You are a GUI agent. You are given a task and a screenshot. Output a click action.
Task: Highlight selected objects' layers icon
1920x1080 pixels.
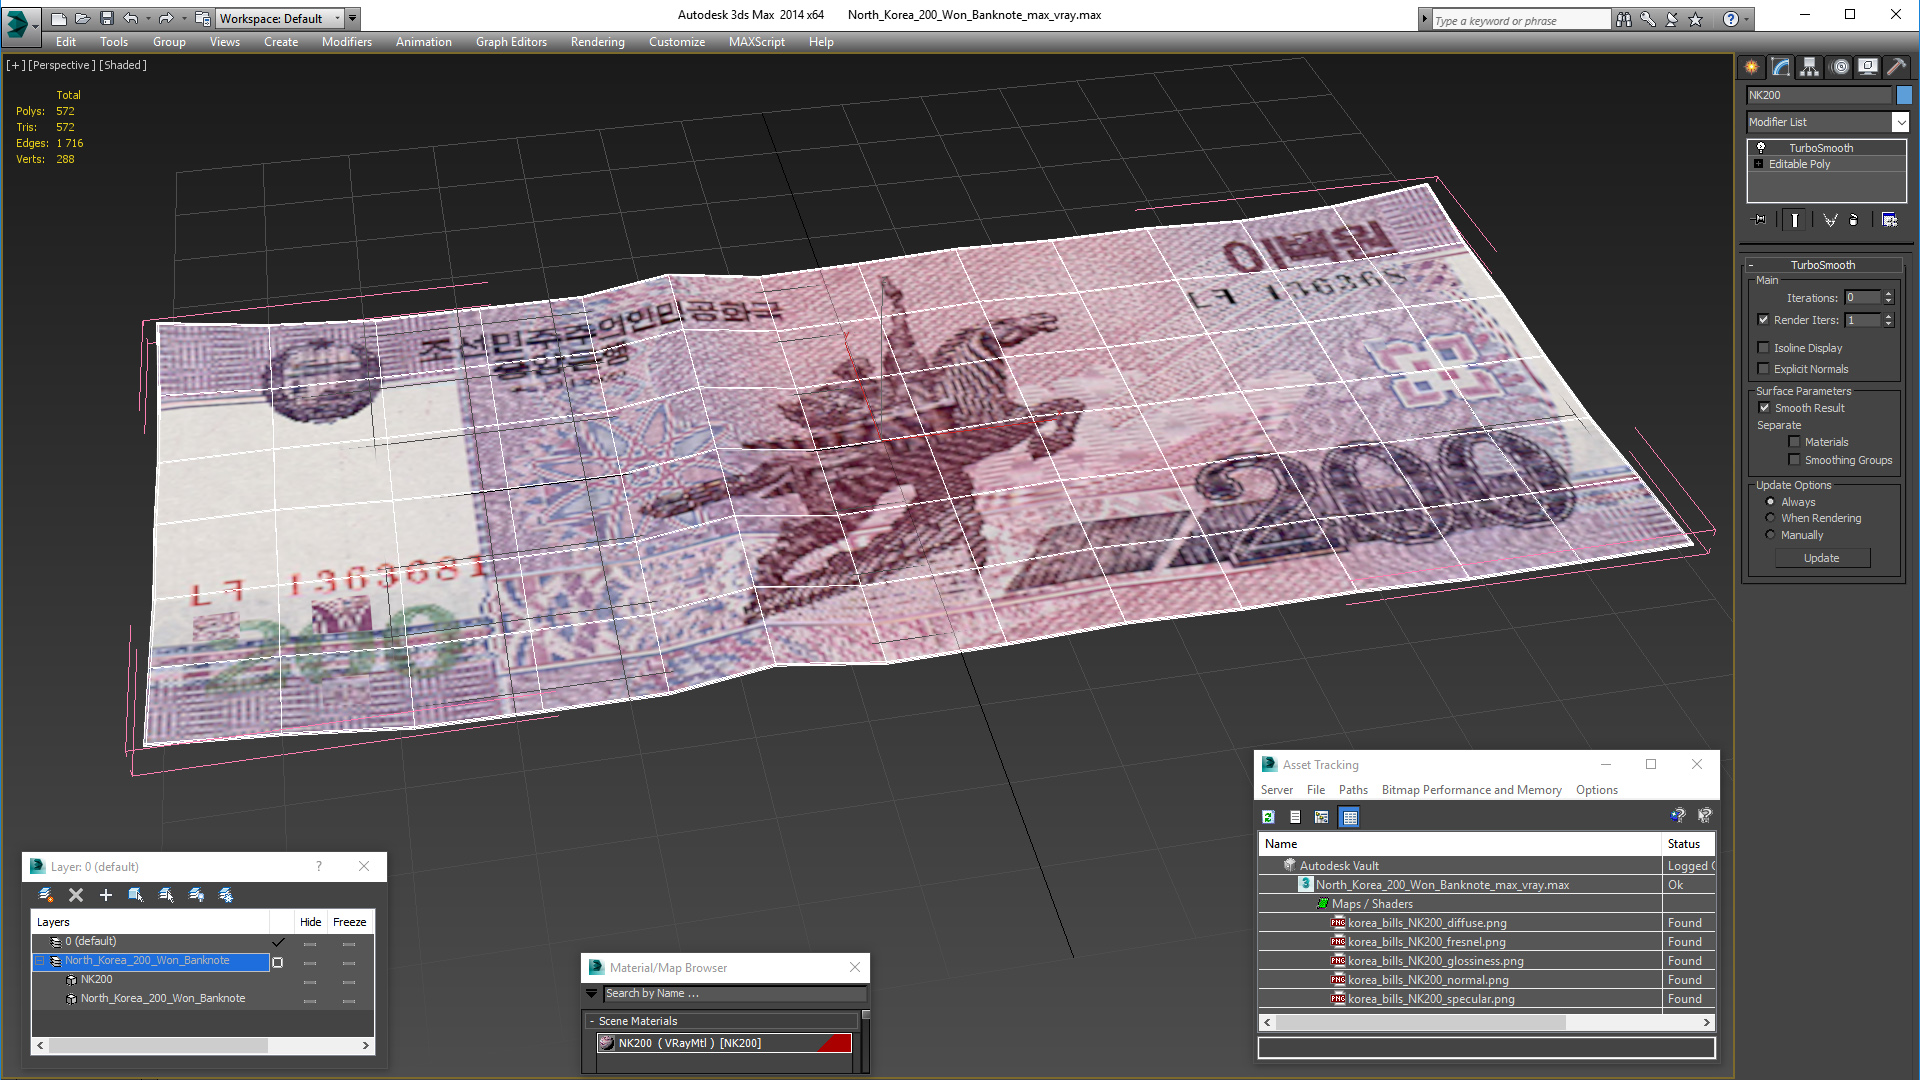[x=166, y=895]
